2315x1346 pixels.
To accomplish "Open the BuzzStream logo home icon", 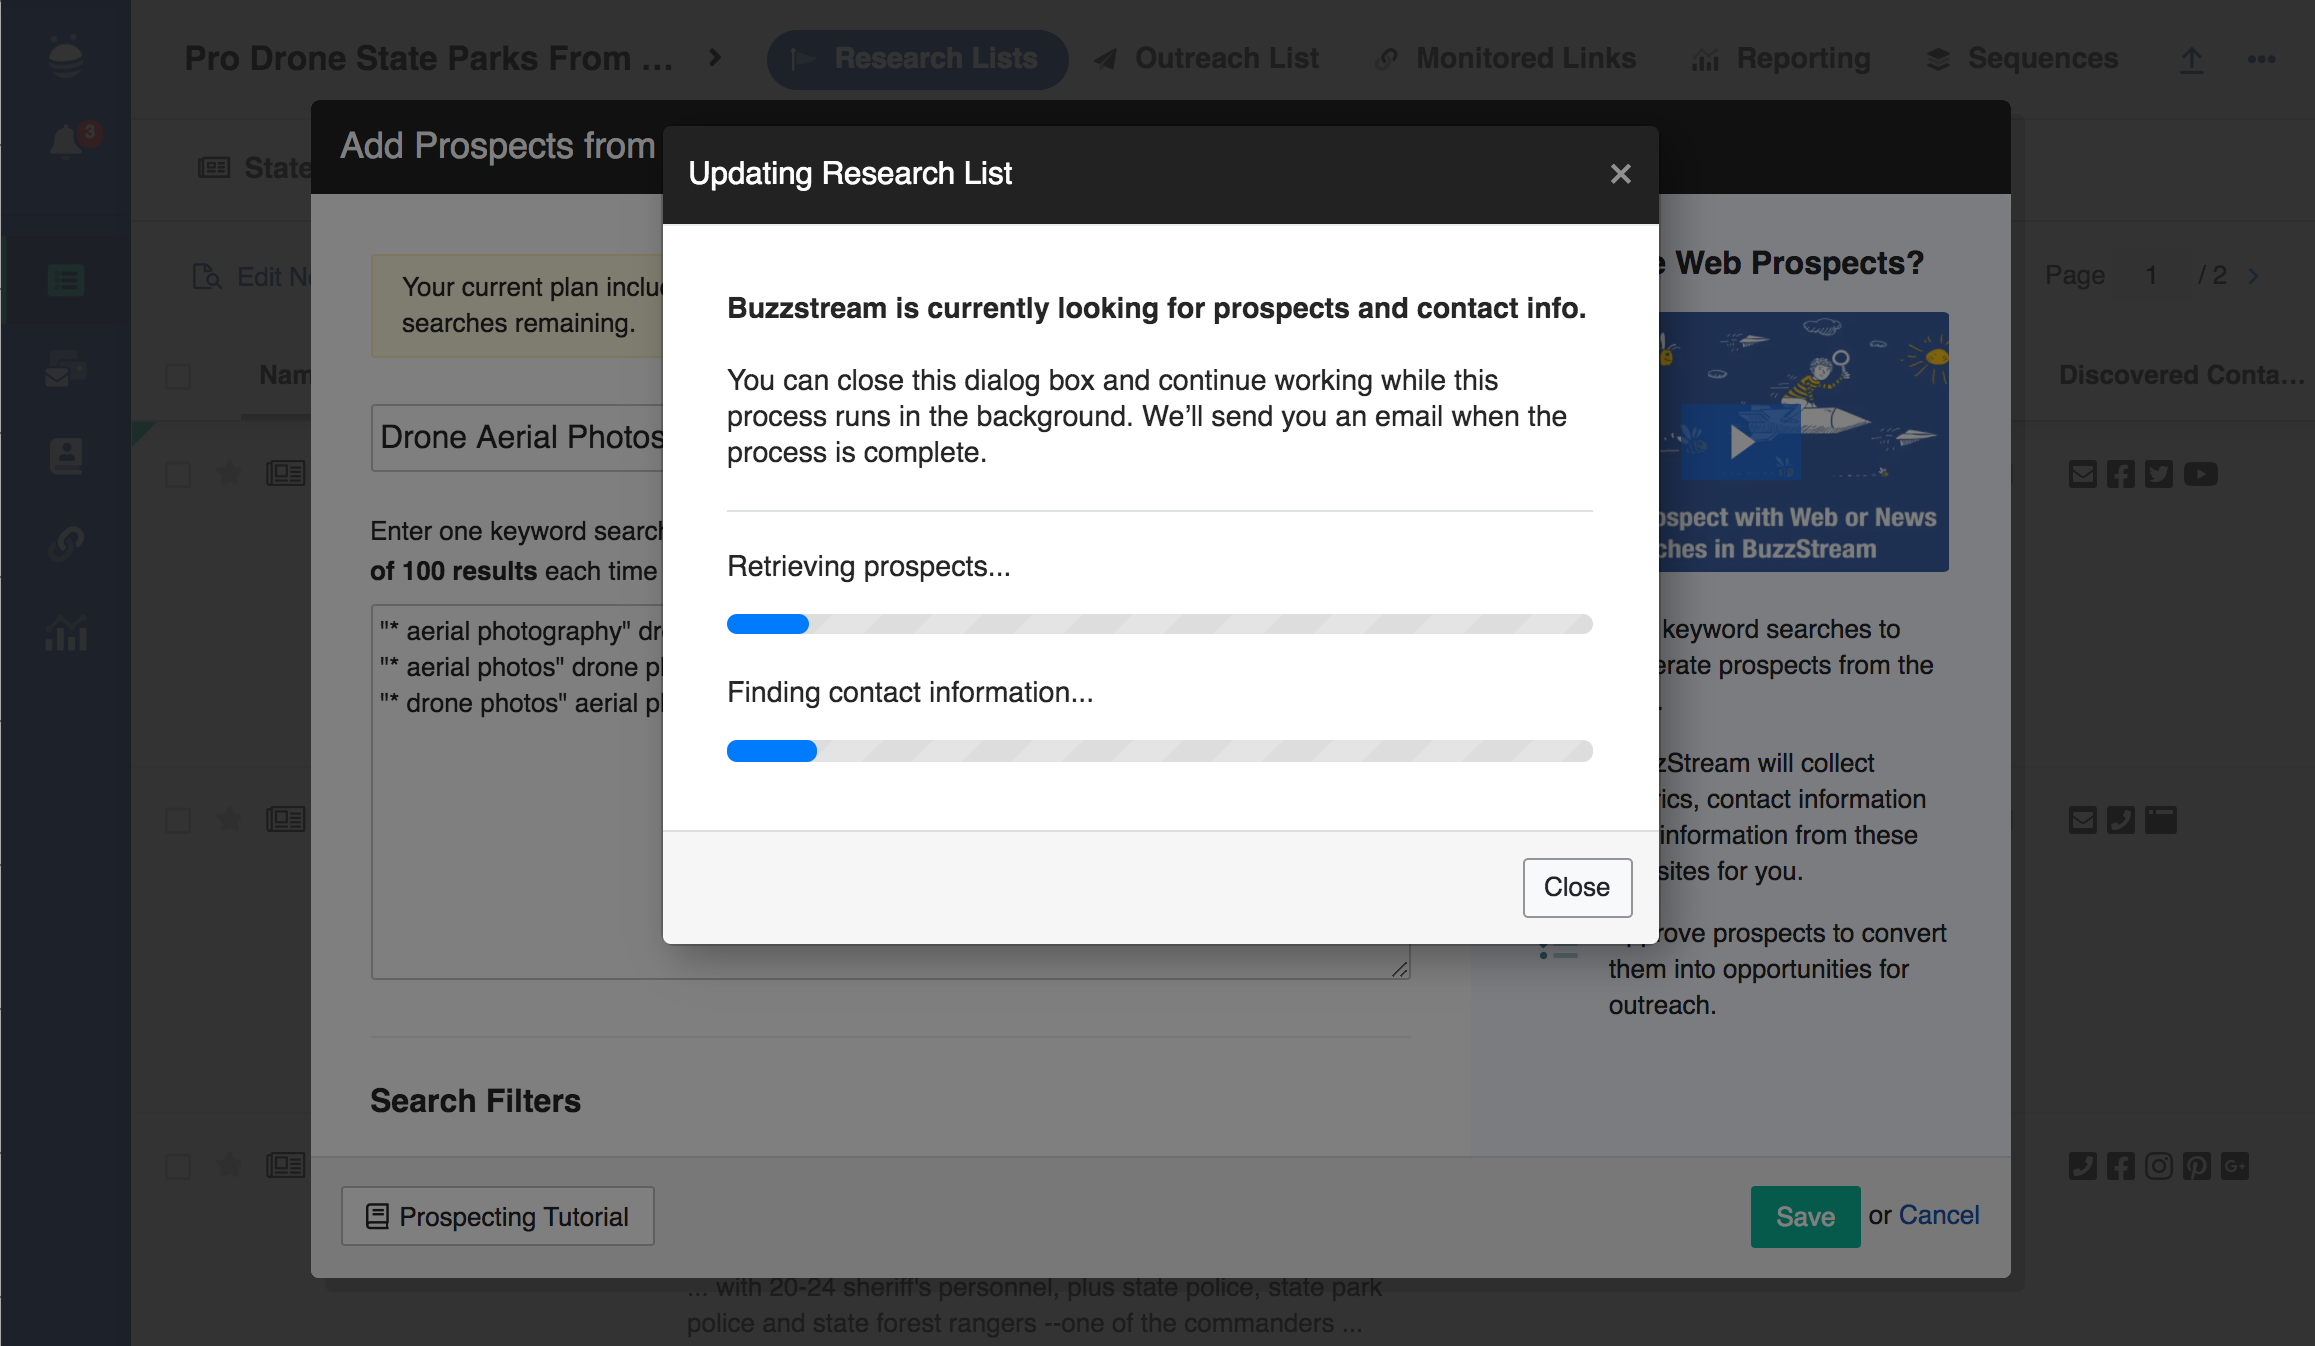I will coord(66,56).
